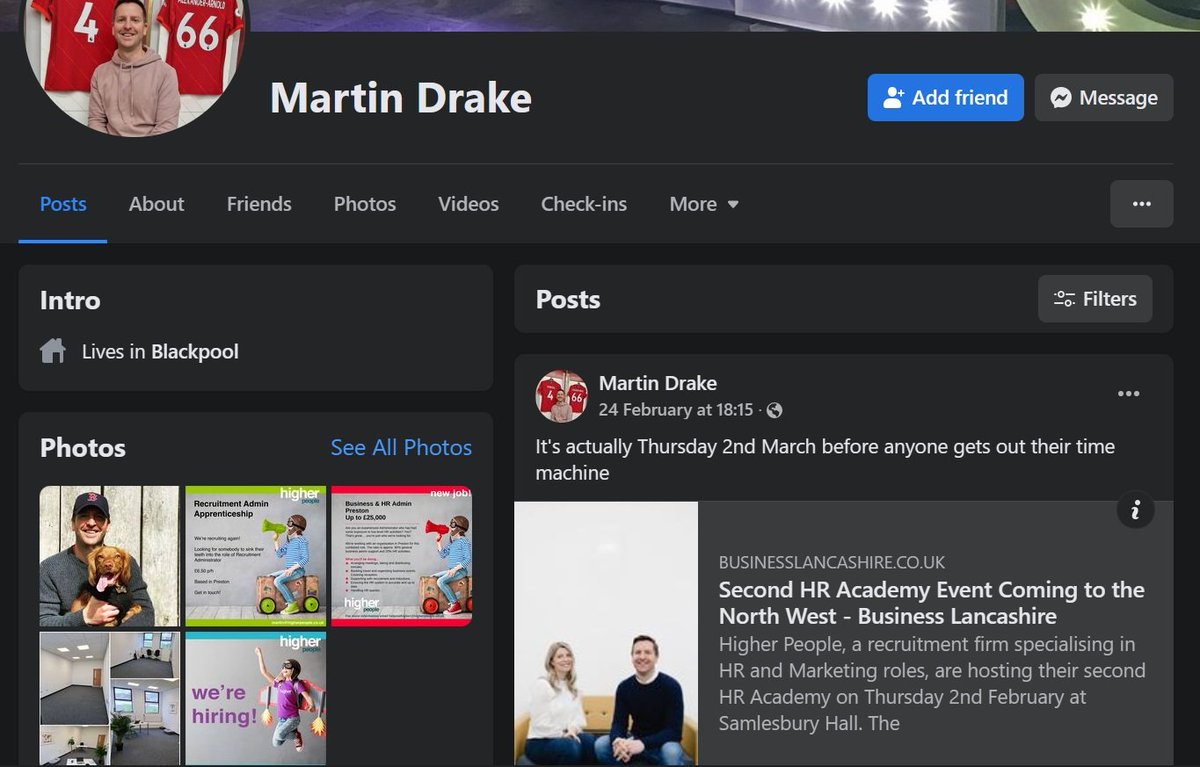Open profile options three-dot menu
The height and width of the screenshot is (767, 1200).
[1141, 204]
